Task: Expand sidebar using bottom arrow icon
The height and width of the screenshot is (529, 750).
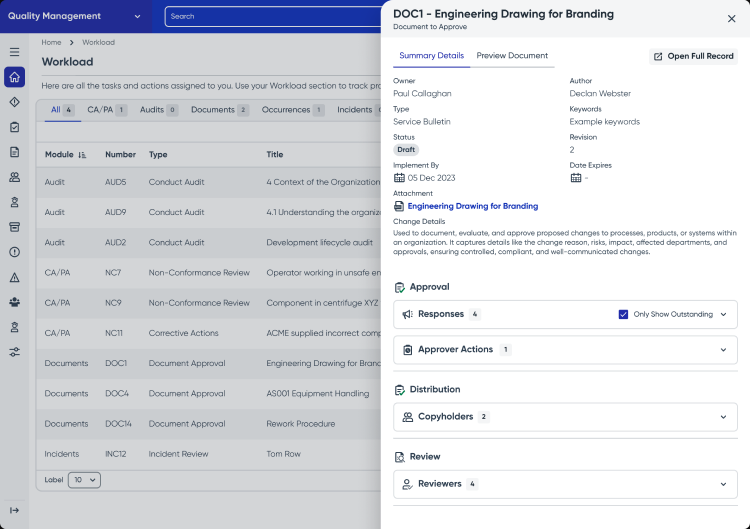Action: [x=14, y=510]
